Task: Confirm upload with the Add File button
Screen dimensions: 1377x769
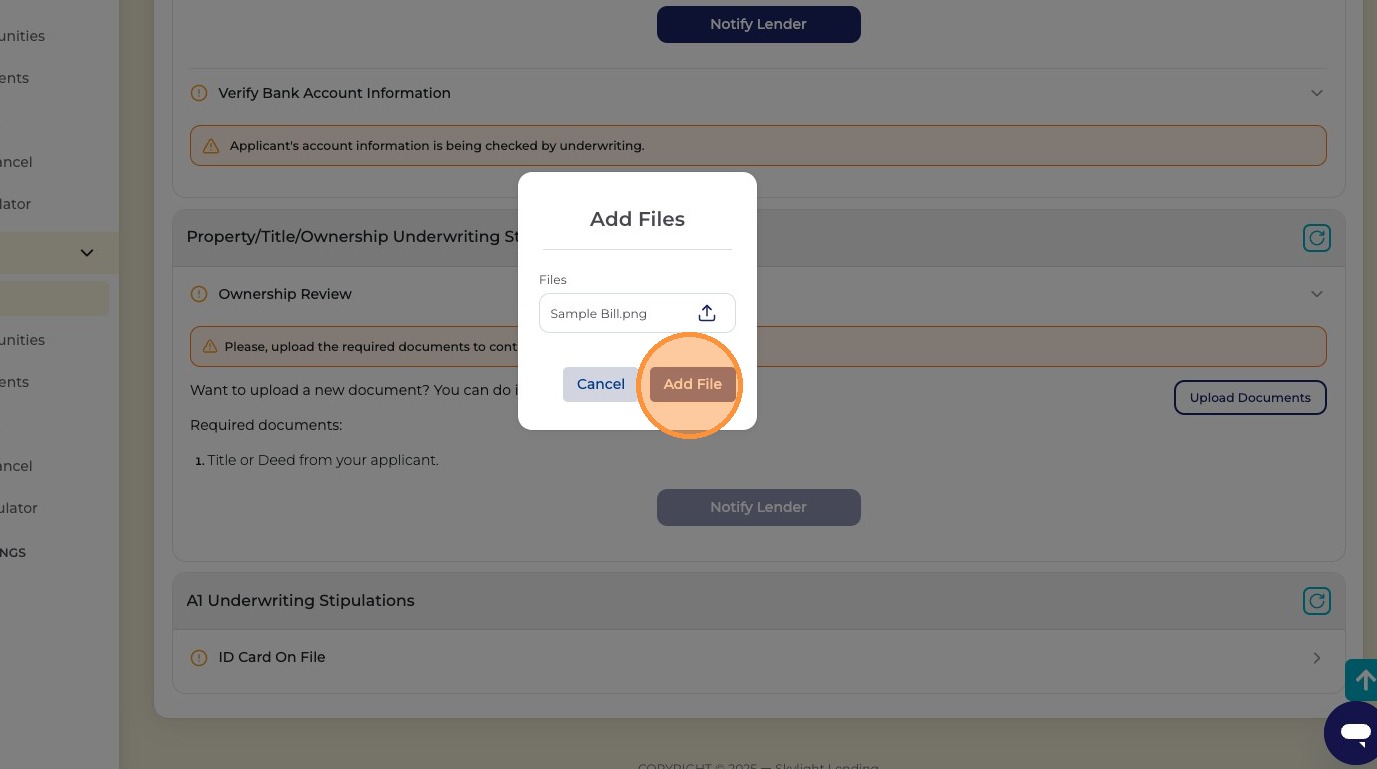Action: [692, 384]
